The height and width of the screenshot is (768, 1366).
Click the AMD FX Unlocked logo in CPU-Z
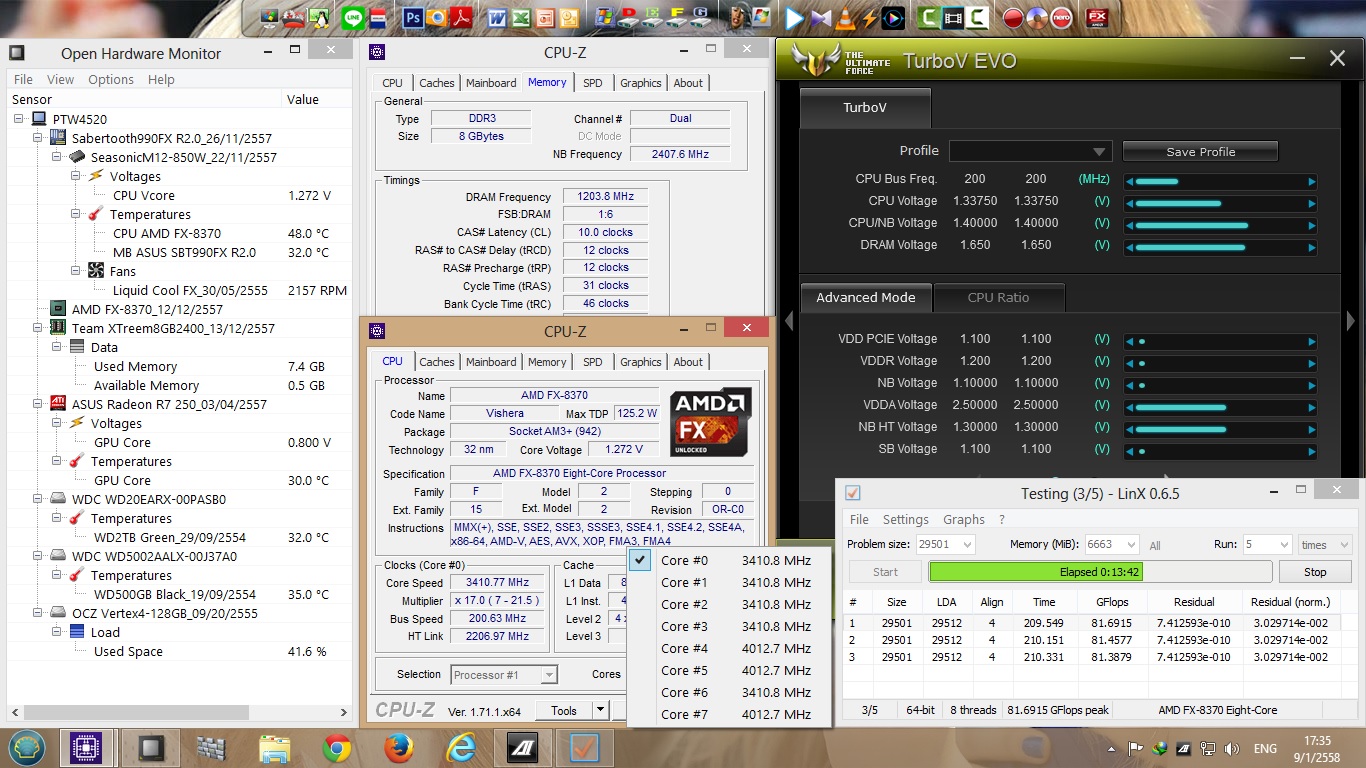[x=710, y=422]
